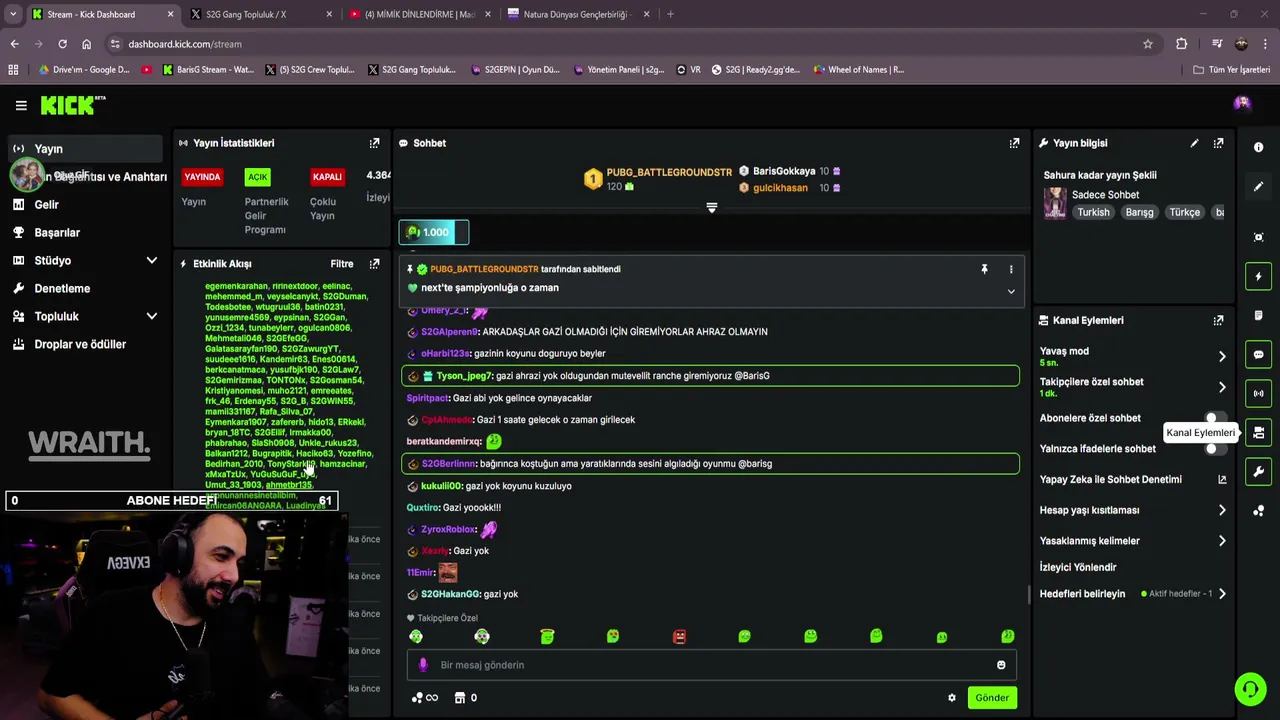The width and height of the screenshot is (1280, 720).
Task: Click the Kick logo
Action: pos(72,105)
